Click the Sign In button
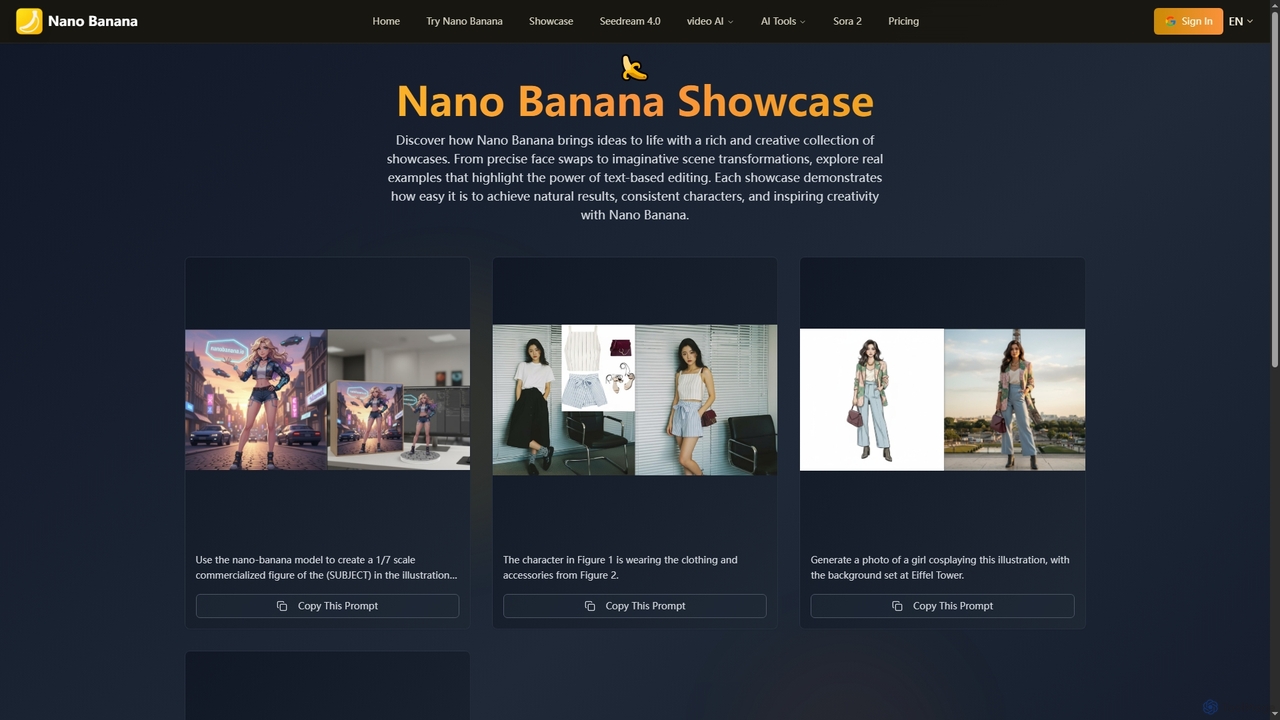Screen dimensions: 1280x720 [1188, 21]
